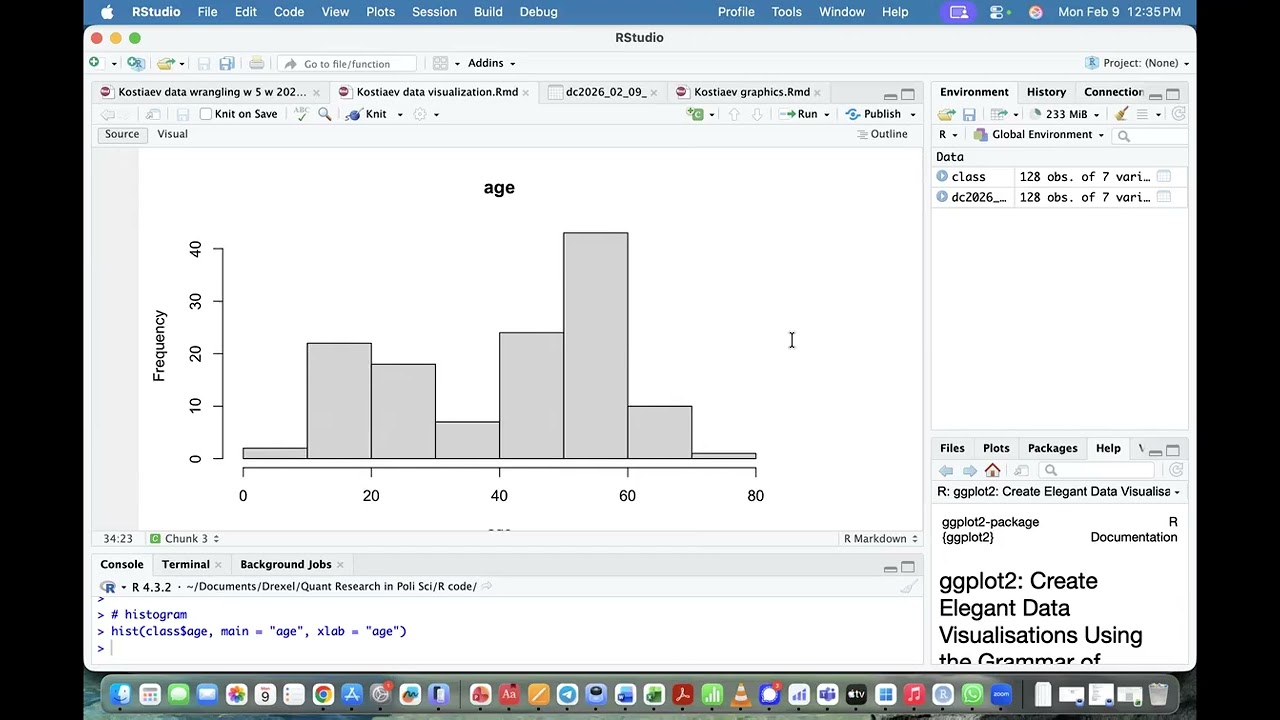Expand the class data frame row
Image resolution: width=1280 pixels, height=720 pixels.
tap(942, 176)
